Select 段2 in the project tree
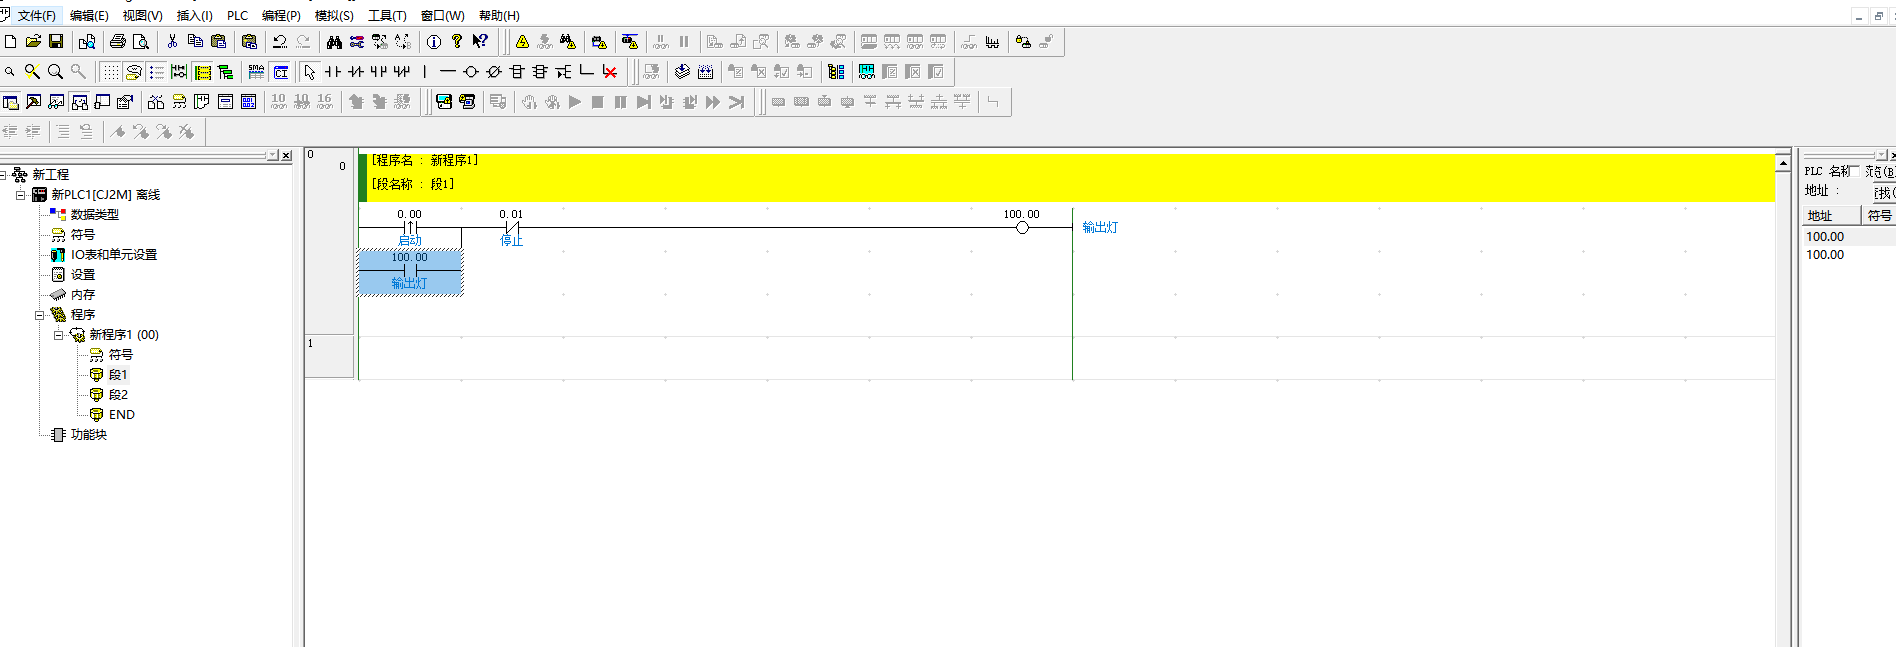 [x=118, y=395]
